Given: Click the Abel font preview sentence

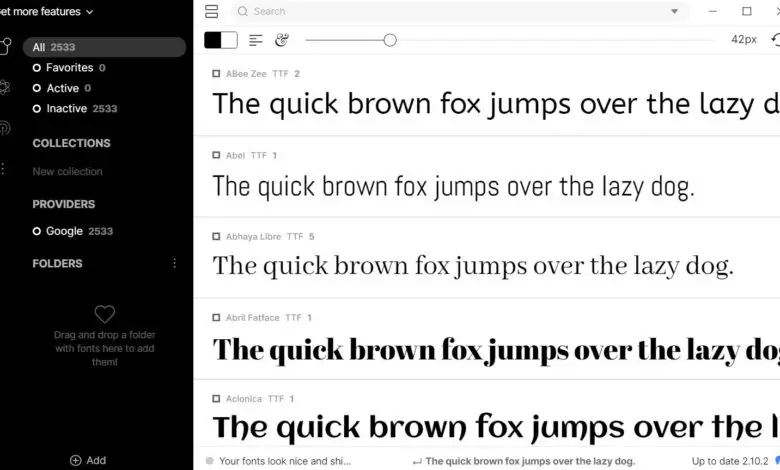Looking at the screenshot, I should [x=453, y=188].
